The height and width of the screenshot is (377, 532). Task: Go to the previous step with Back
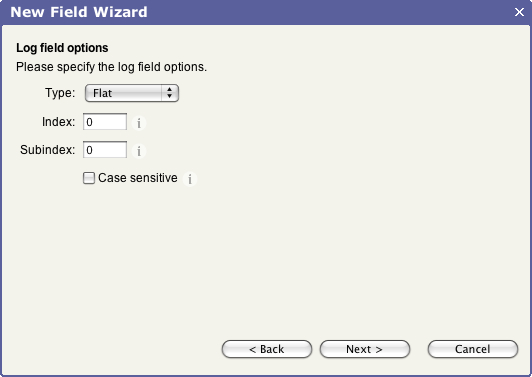(x=267, y=349)
